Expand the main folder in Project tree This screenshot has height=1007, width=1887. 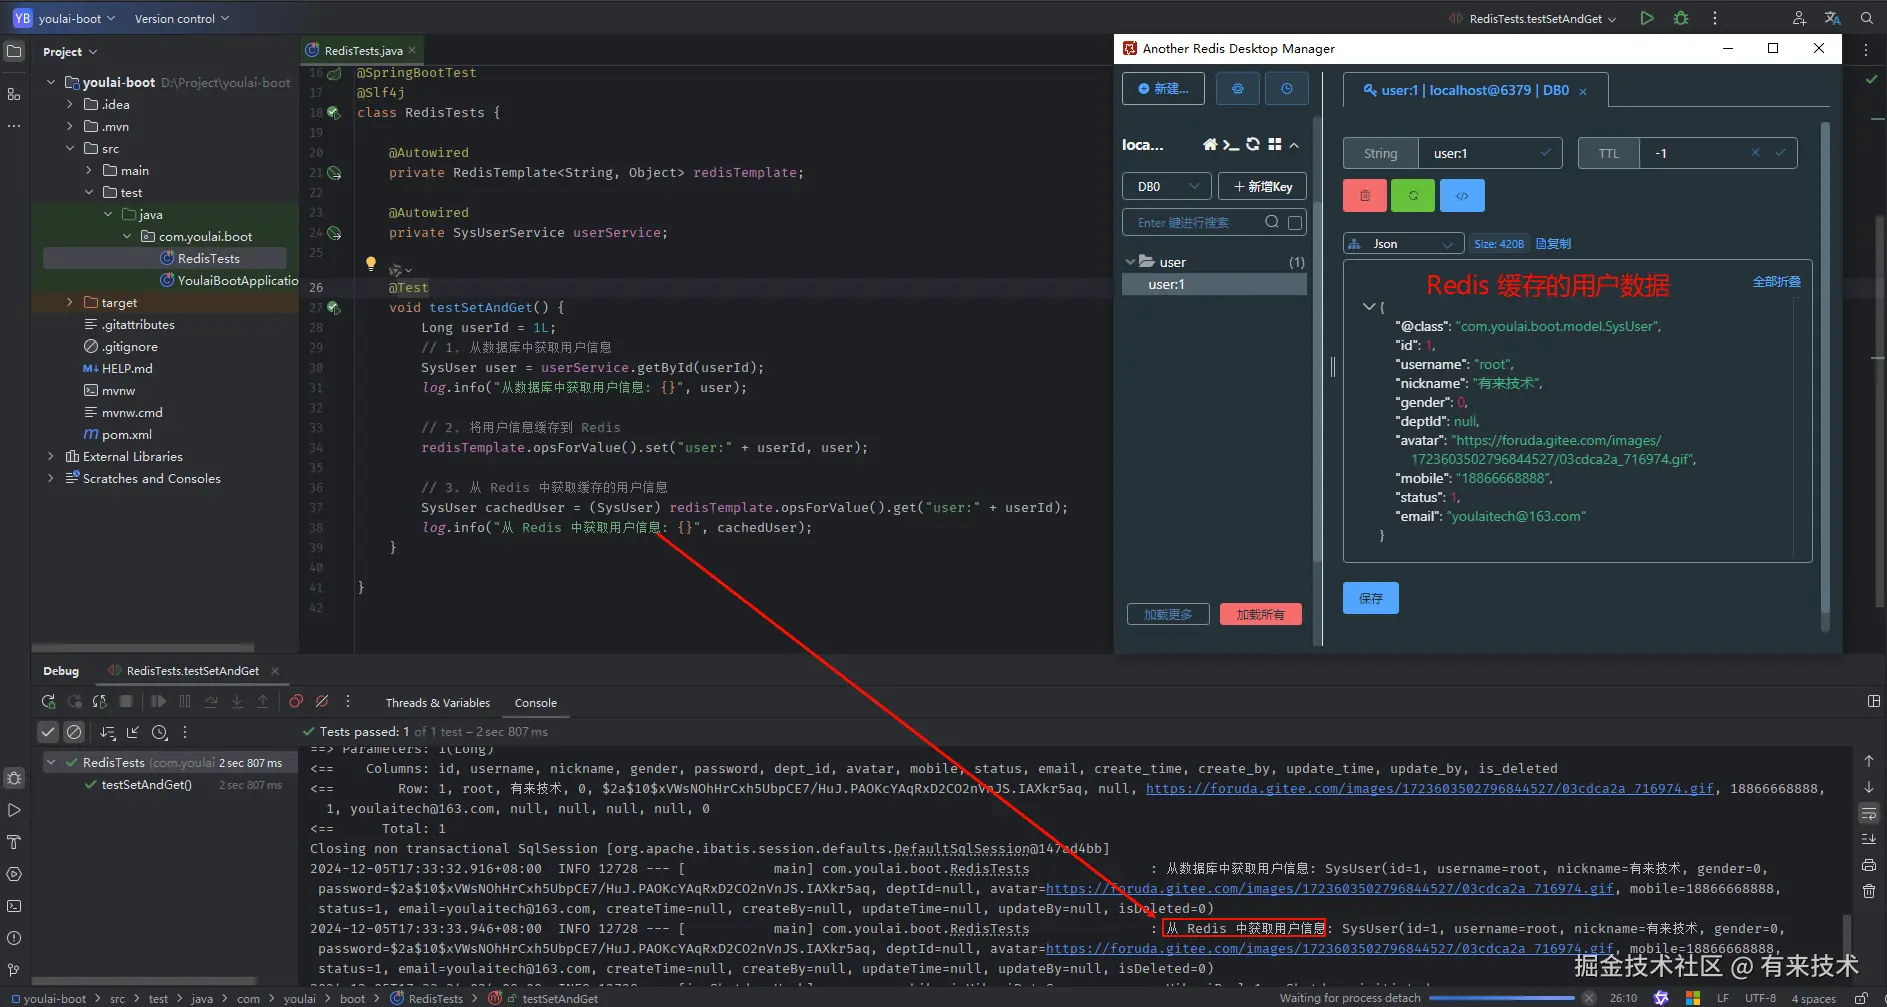[89, 170]
